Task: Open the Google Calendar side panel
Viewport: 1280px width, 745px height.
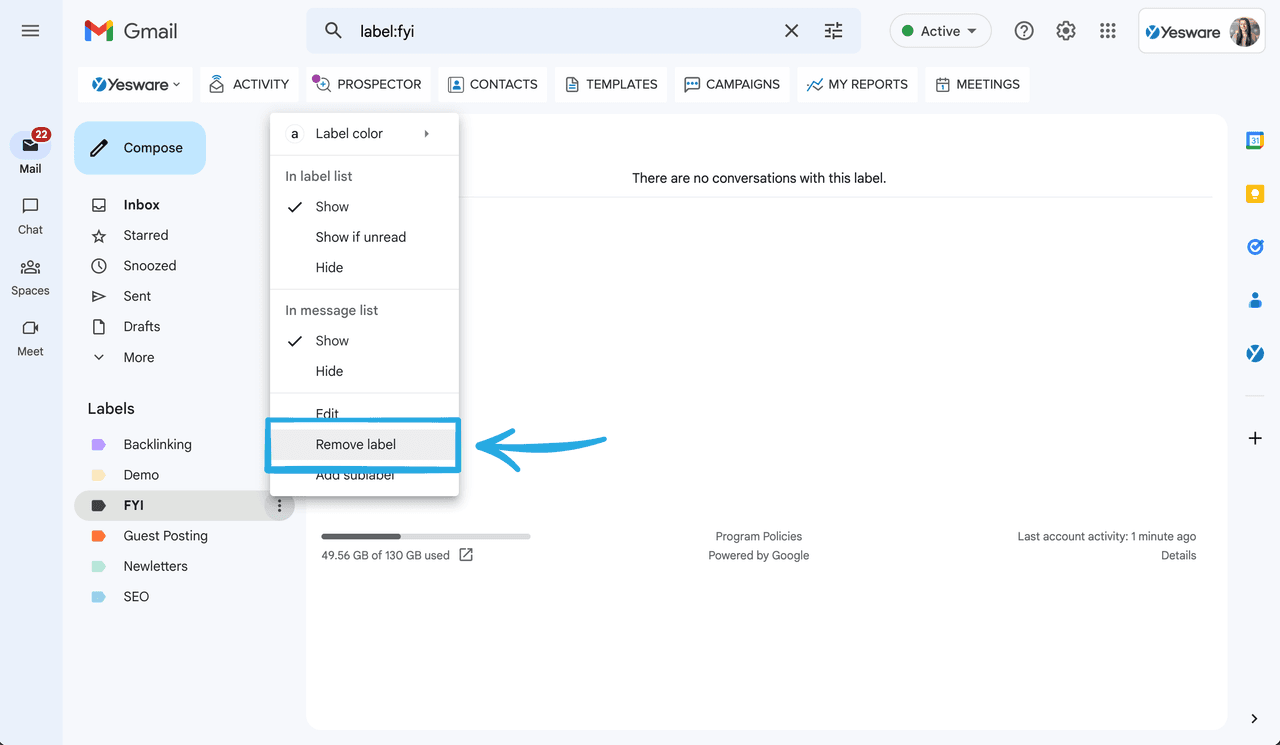Action: [1254, 140]
